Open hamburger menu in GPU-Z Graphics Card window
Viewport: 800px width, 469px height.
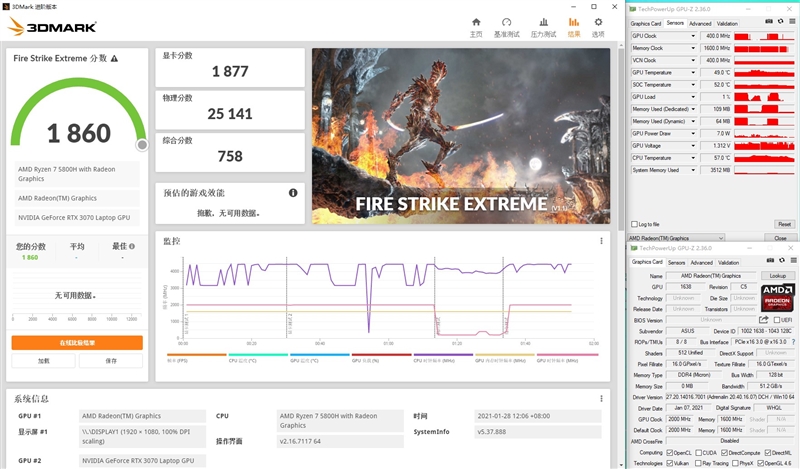(x=792, y=260)
